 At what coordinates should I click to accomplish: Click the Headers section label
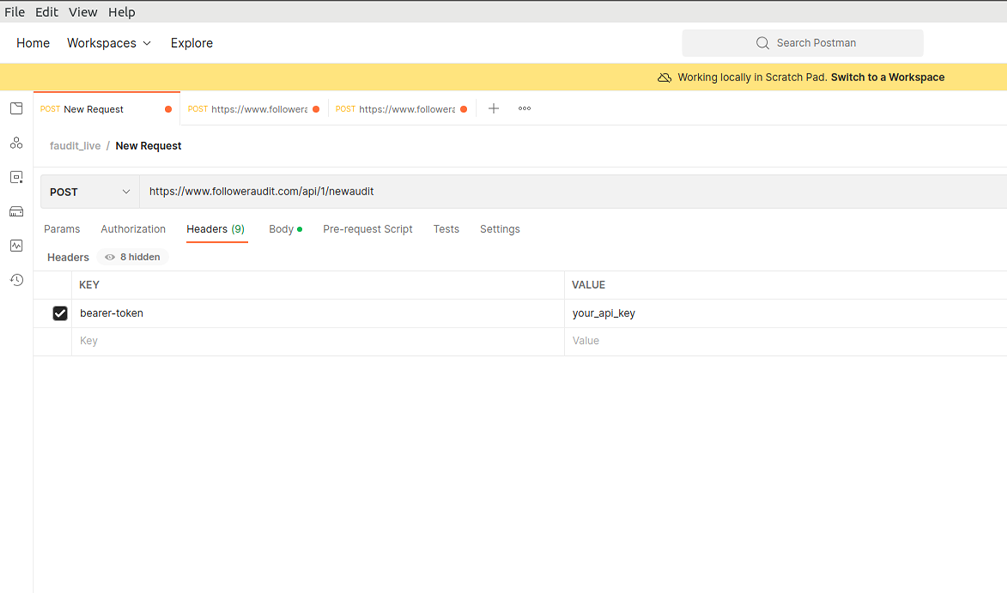tap(68, 257)
